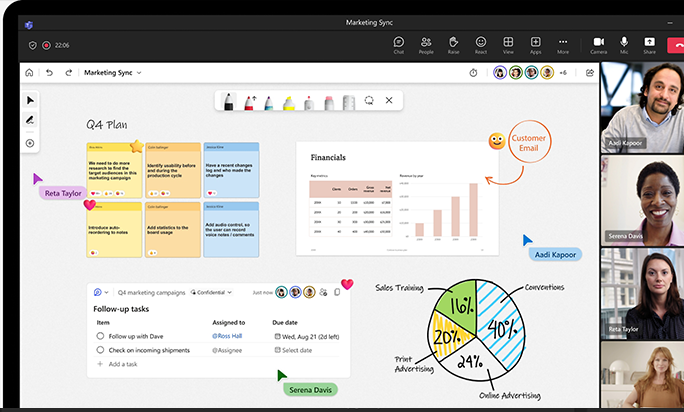
Task: Open the Apps menu
Action: coord(536,43)
